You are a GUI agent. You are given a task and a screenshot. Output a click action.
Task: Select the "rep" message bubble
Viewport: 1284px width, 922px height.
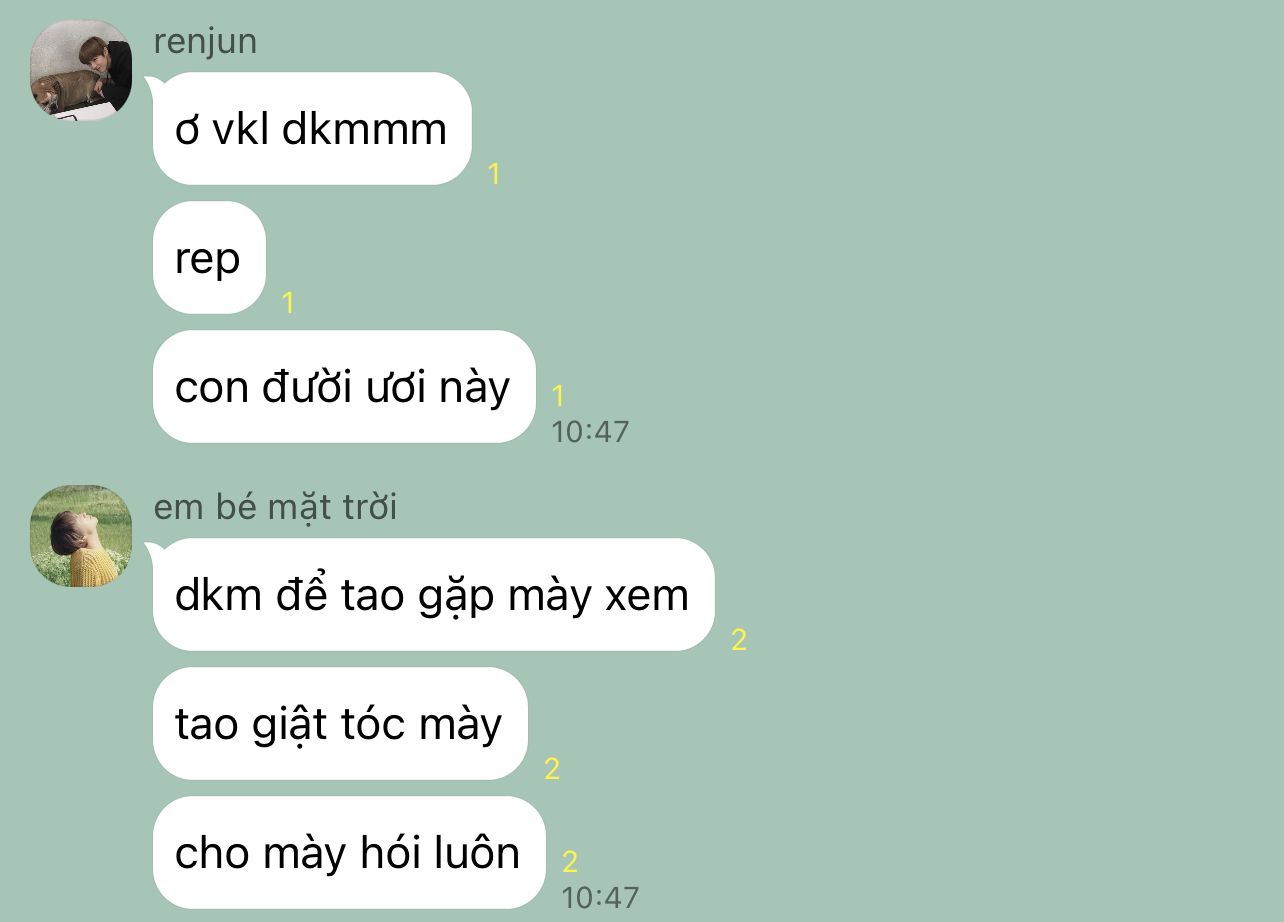[209, 258]
